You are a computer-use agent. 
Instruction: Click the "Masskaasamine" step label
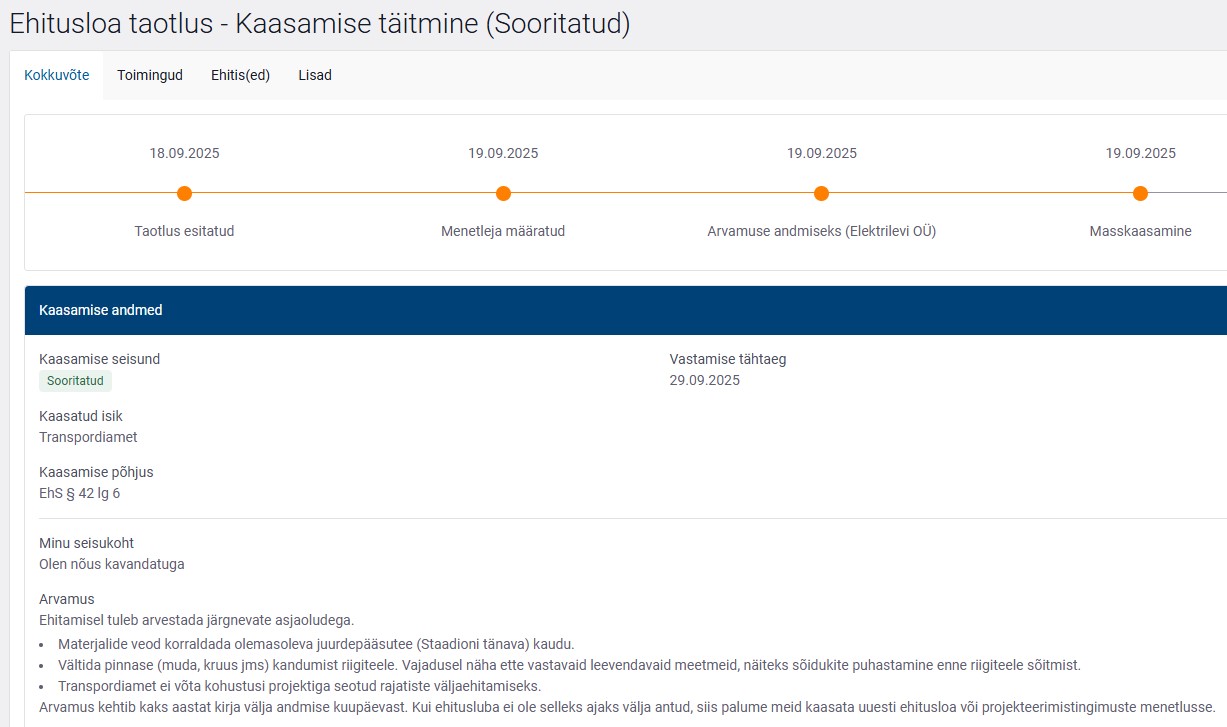[1140, 231]
